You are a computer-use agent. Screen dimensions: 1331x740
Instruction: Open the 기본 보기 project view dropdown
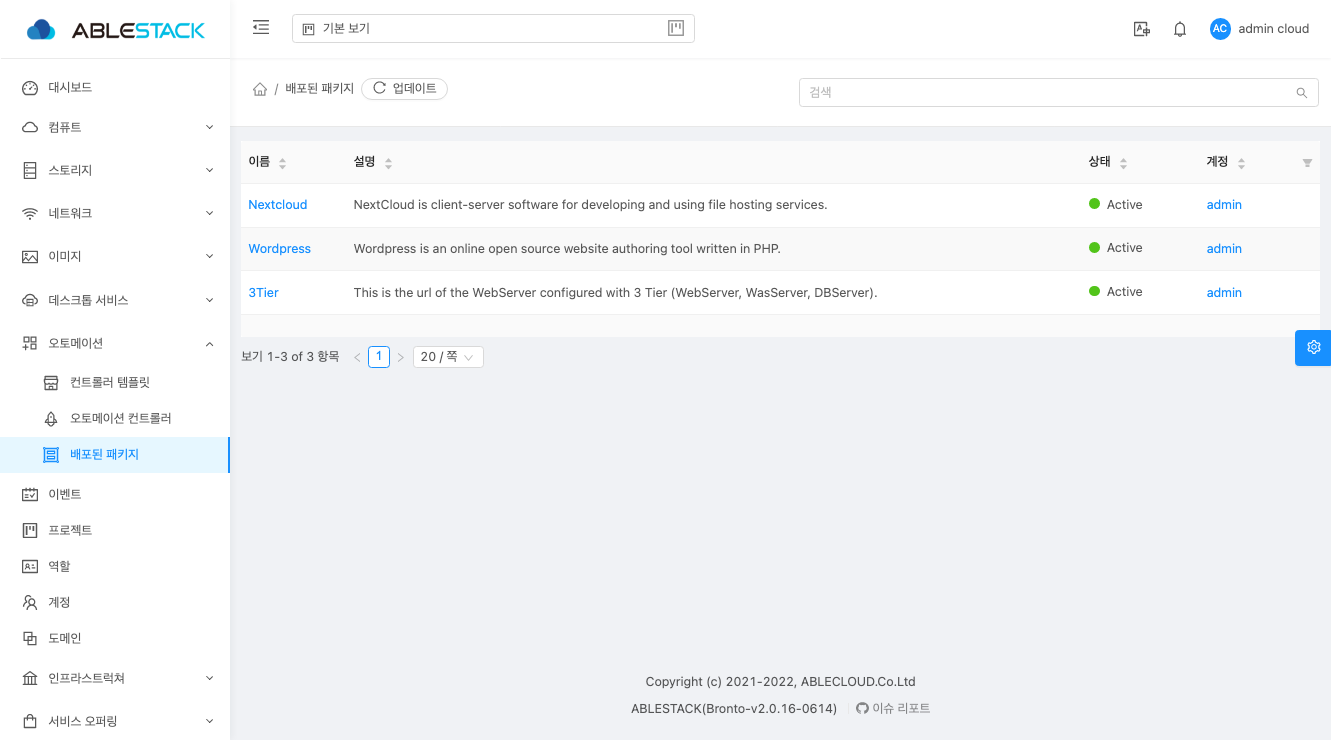coord(493,28)
